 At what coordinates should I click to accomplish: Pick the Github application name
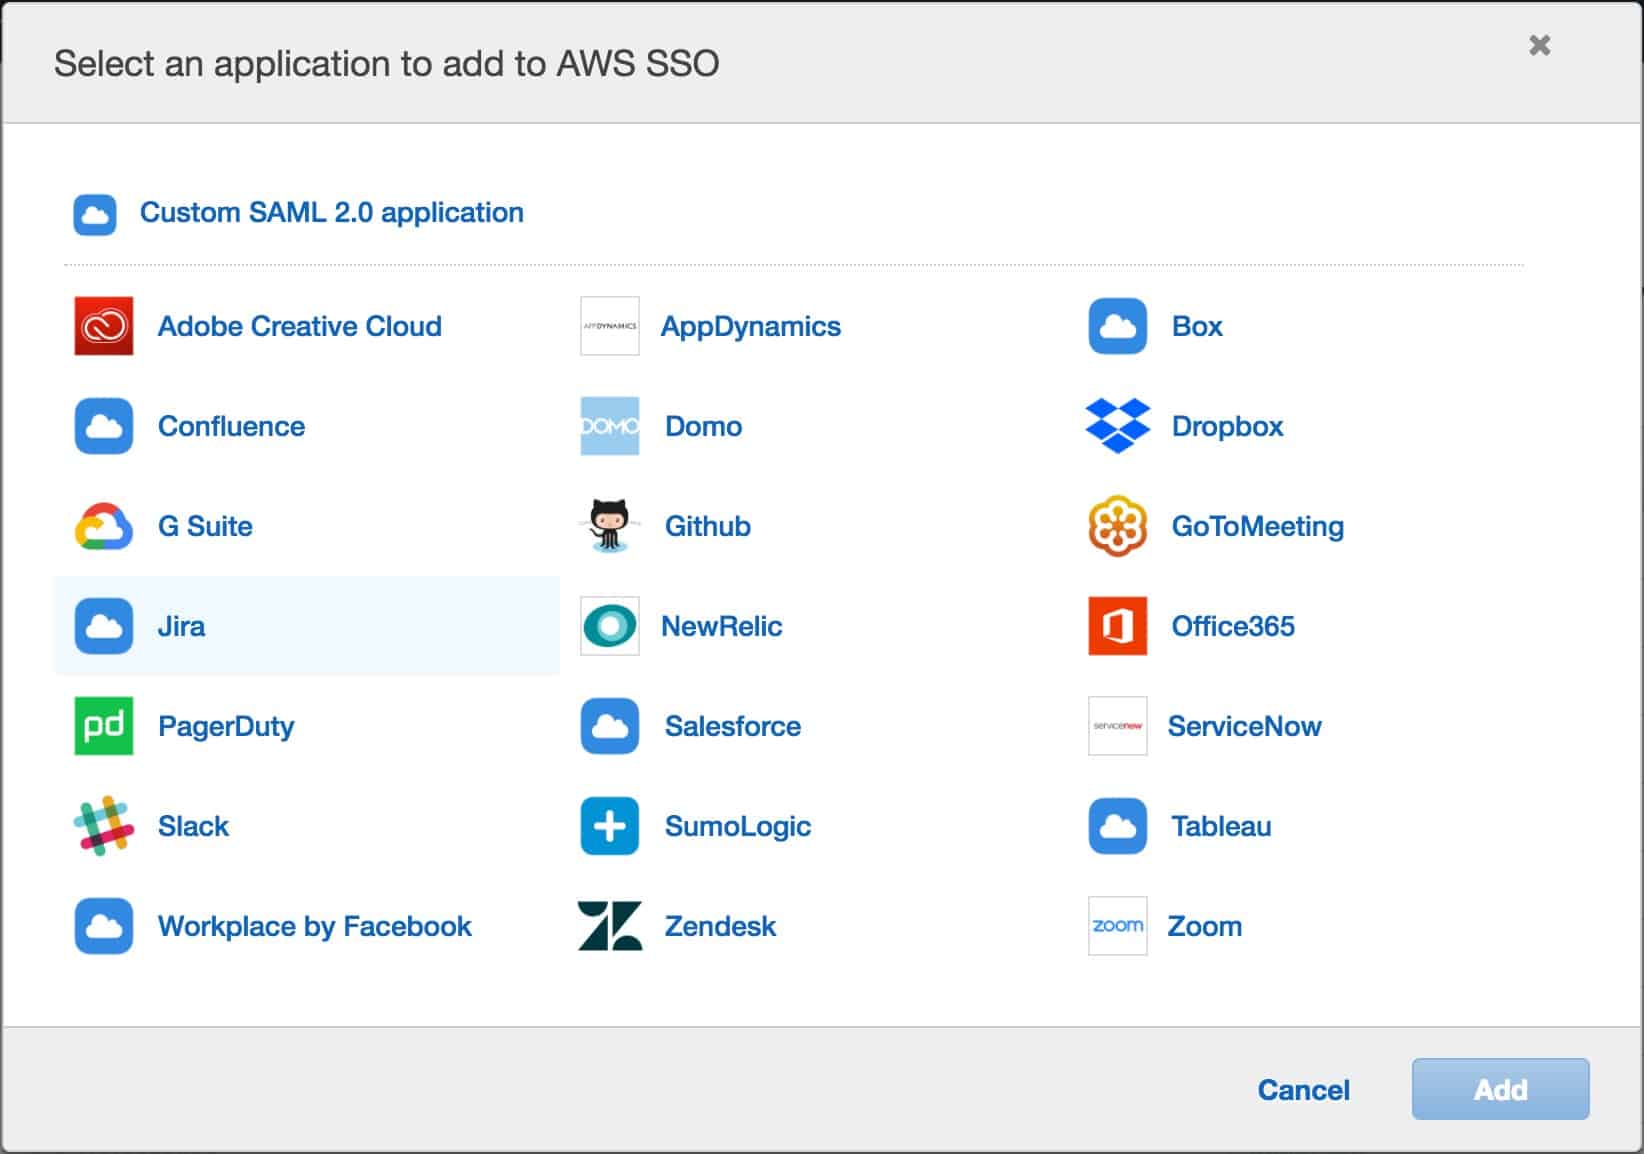point(708,526)
